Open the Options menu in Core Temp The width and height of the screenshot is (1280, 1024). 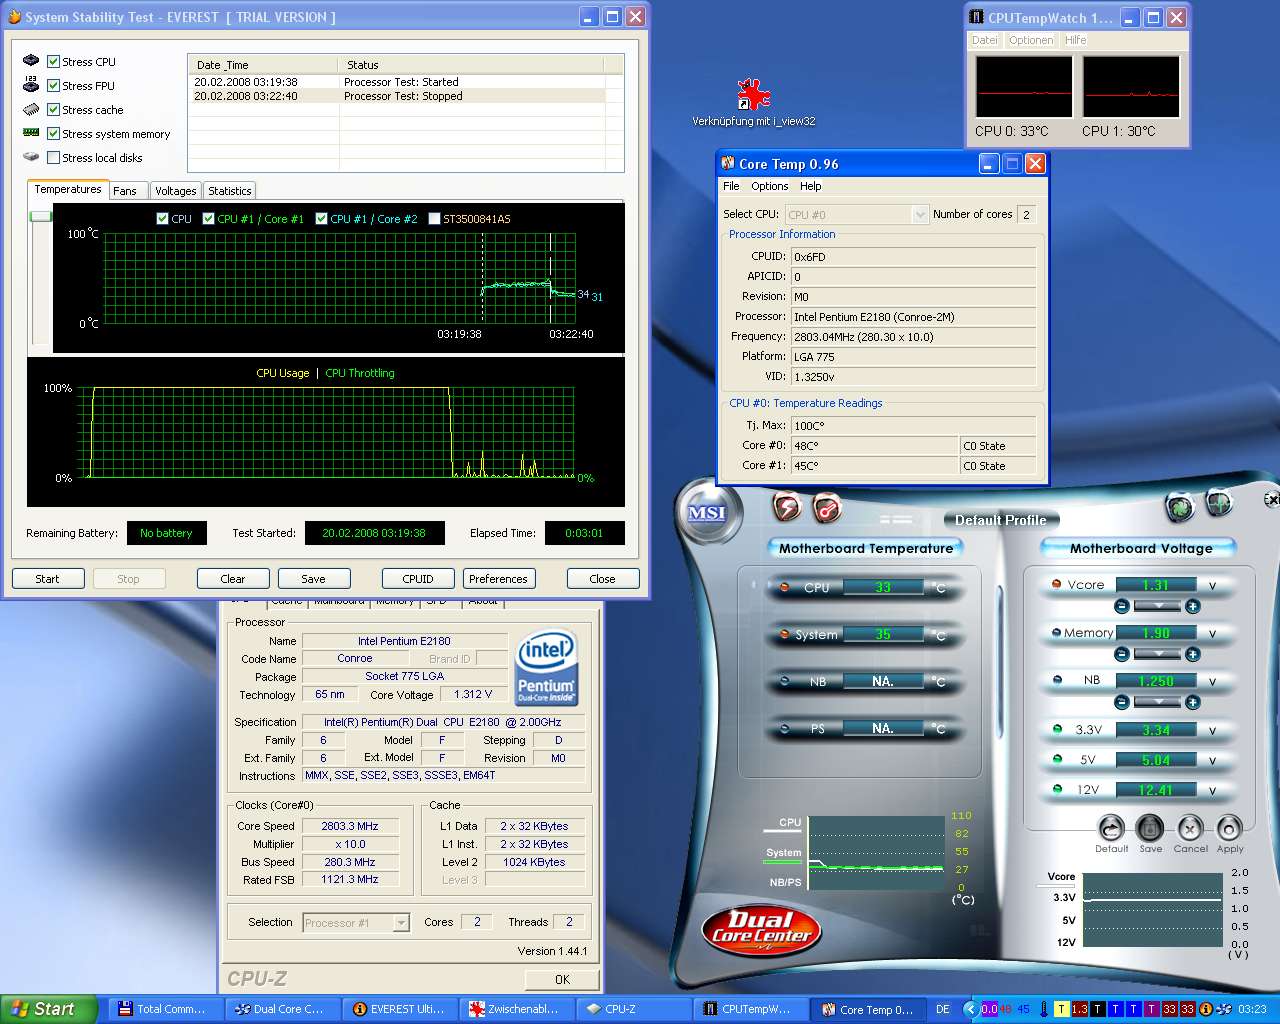point(770,186)
